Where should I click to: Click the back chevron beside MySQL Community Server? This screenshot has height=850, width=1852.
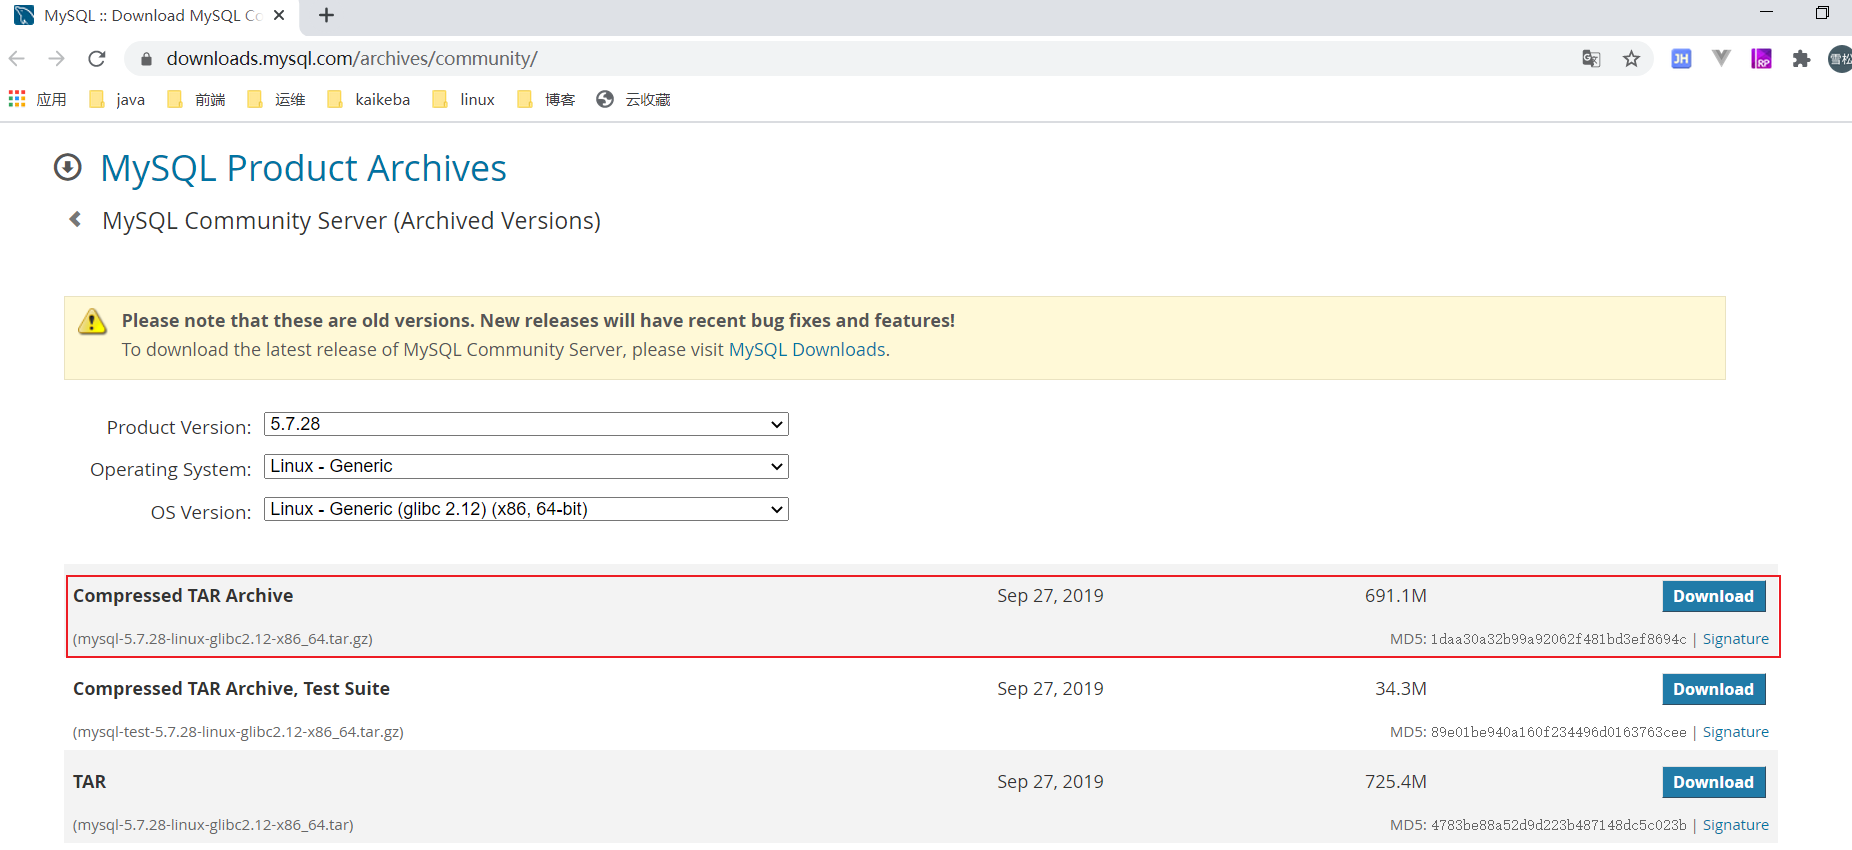[75, 219]
